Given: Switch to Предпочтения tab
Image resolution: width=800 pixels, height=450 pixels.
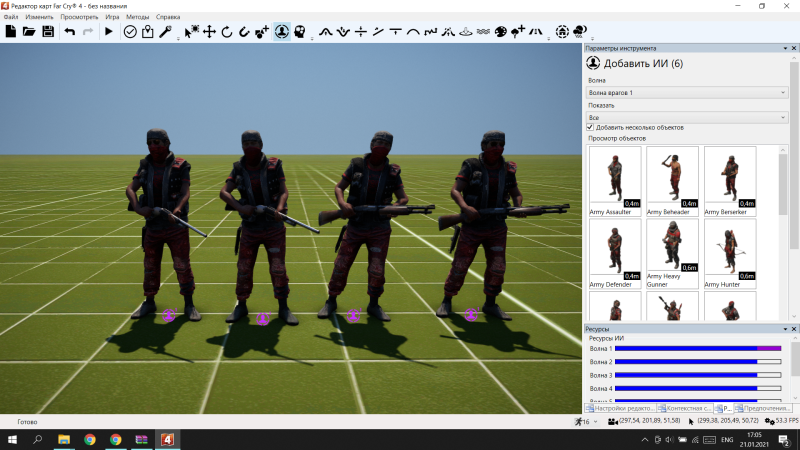Looking at the screenshot, I should click(762, 408).
